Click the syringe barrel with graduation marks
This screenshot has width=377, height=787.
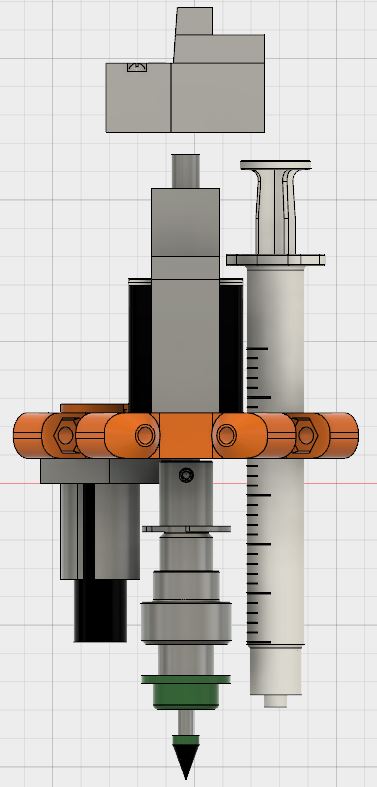[x=276, y=457]
